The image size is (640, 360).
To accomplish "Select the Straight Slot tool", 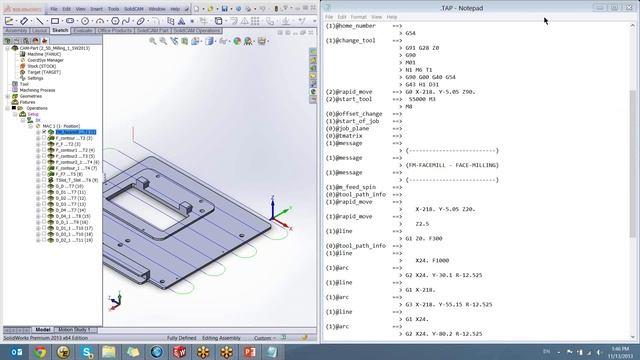I will [70, 21].
